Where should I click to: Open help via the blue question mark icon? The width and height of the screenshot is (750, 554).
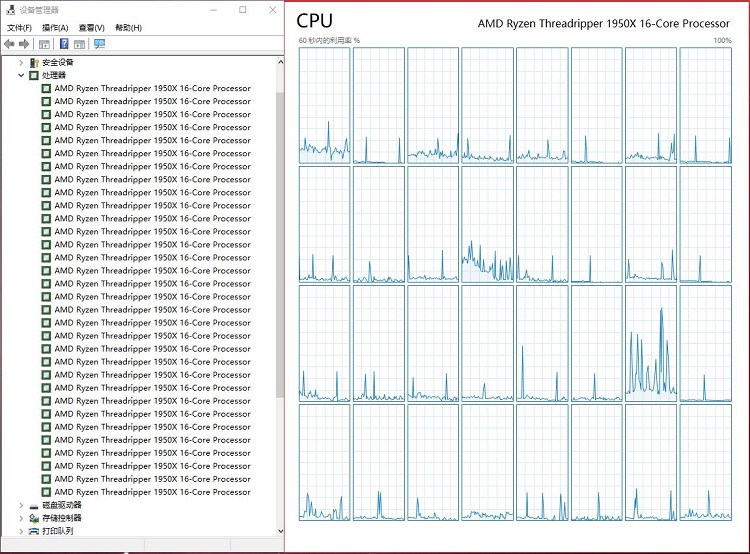coord(64,44)
